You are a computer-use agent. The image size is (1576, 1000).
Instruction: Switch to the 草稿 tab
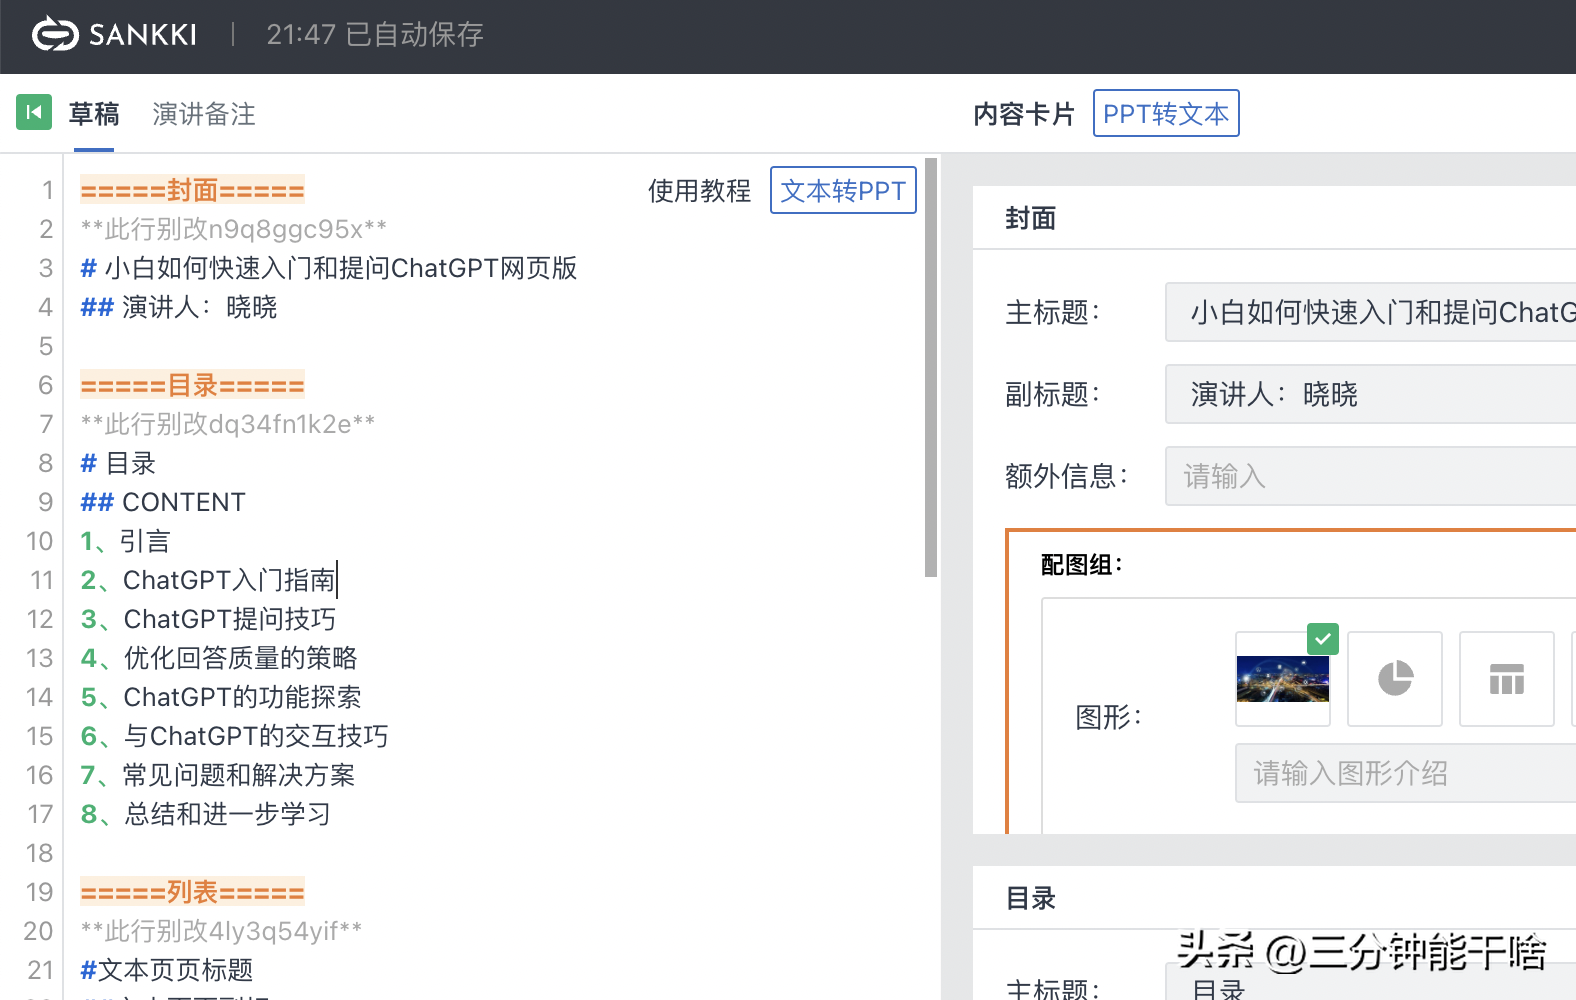pos(94,114)
